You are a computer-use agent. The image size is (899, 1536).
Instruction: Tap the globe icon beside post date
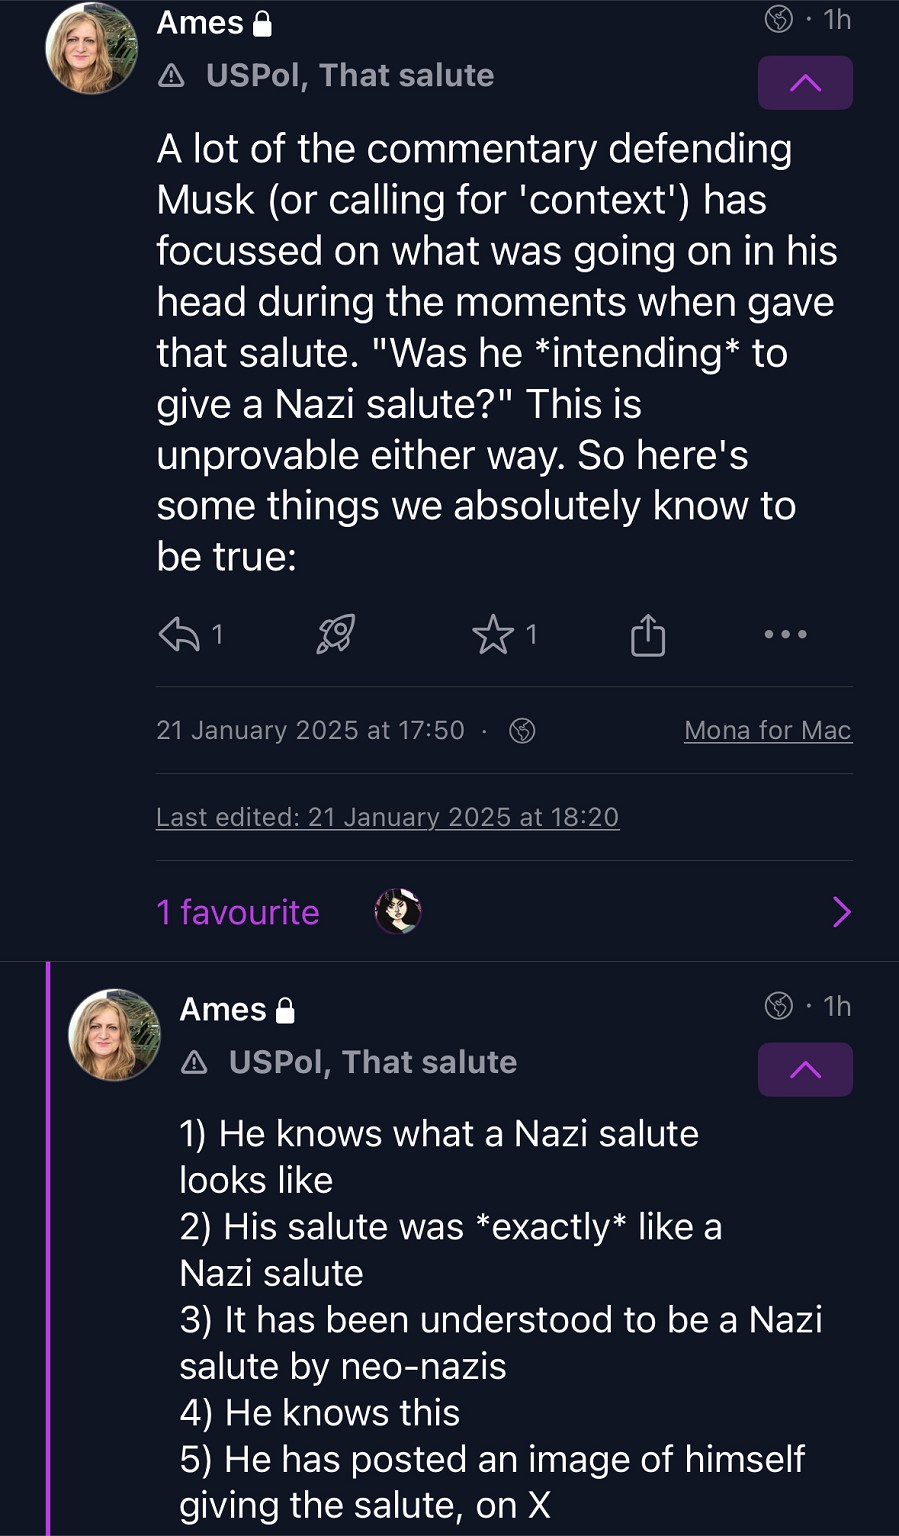pyautogui.click(x=522, y=731)
